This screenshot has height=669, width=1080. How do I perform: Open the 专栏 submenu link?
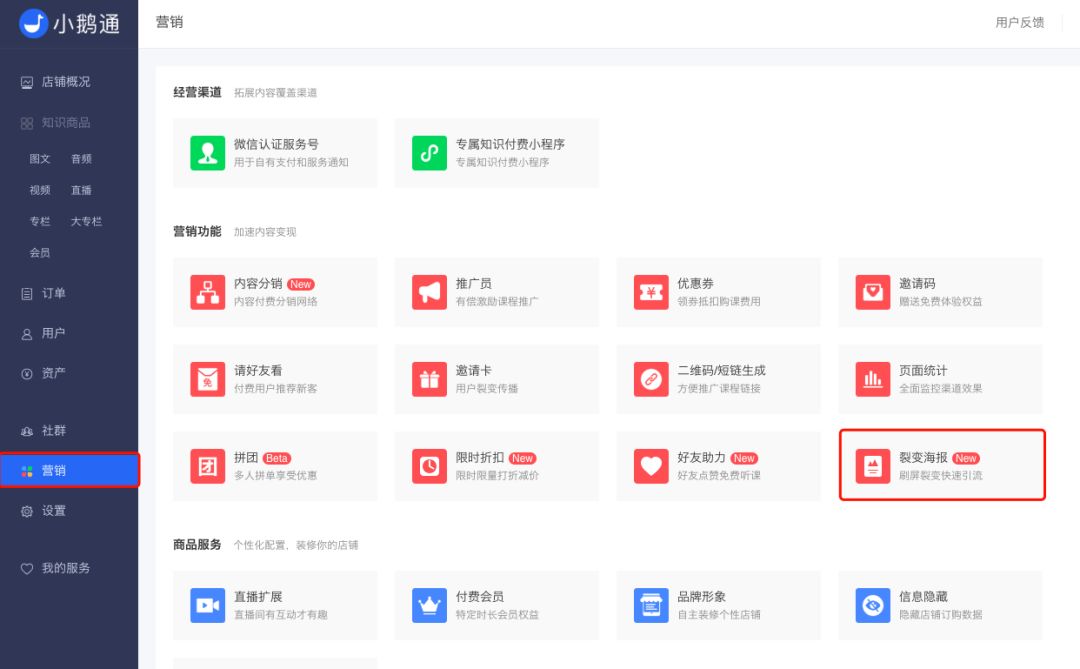(40, 221)
